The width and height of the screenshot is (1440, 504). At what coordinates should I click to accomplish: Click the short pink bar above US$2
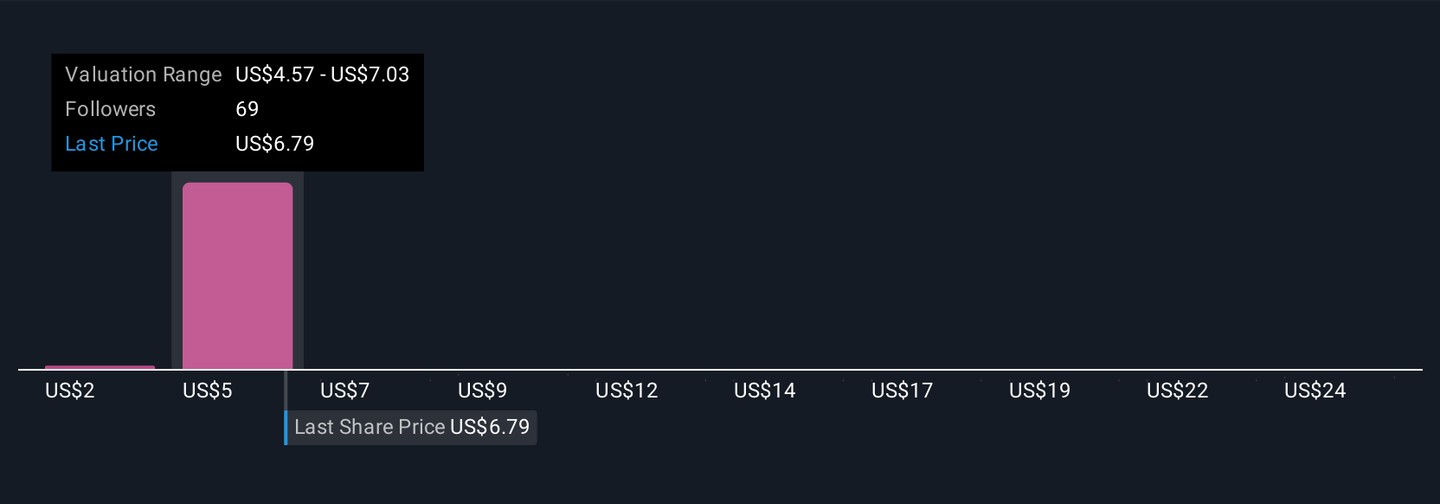pos(100,367)
